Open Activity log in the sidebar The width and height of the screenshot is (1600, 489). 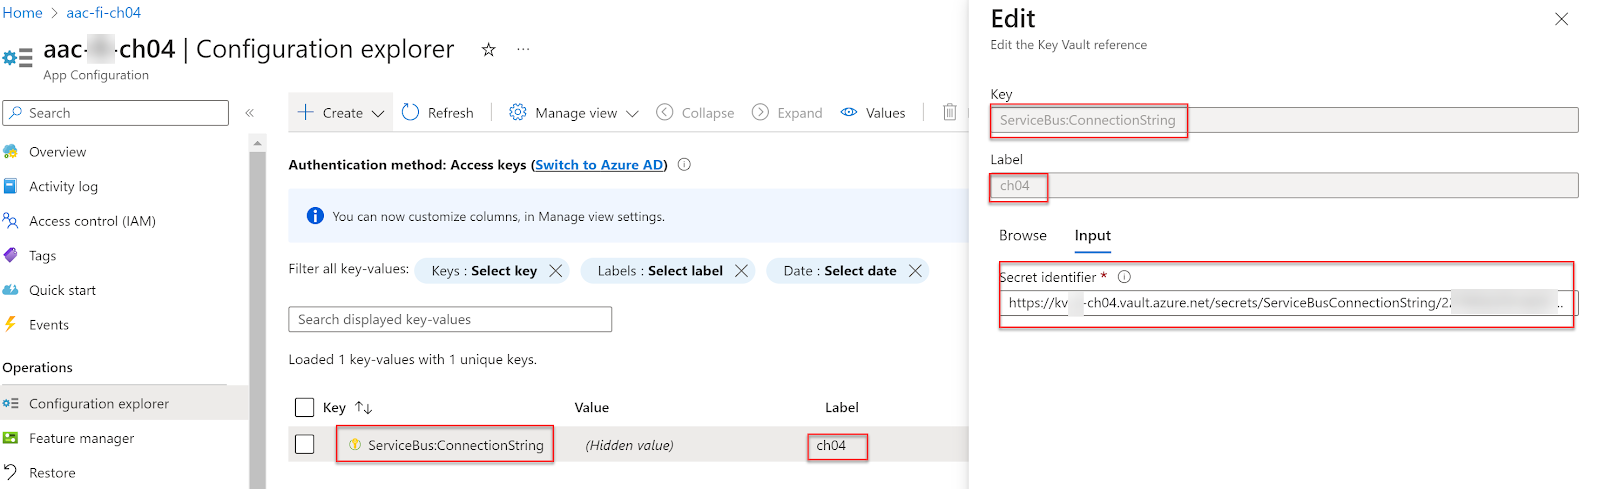63,186
